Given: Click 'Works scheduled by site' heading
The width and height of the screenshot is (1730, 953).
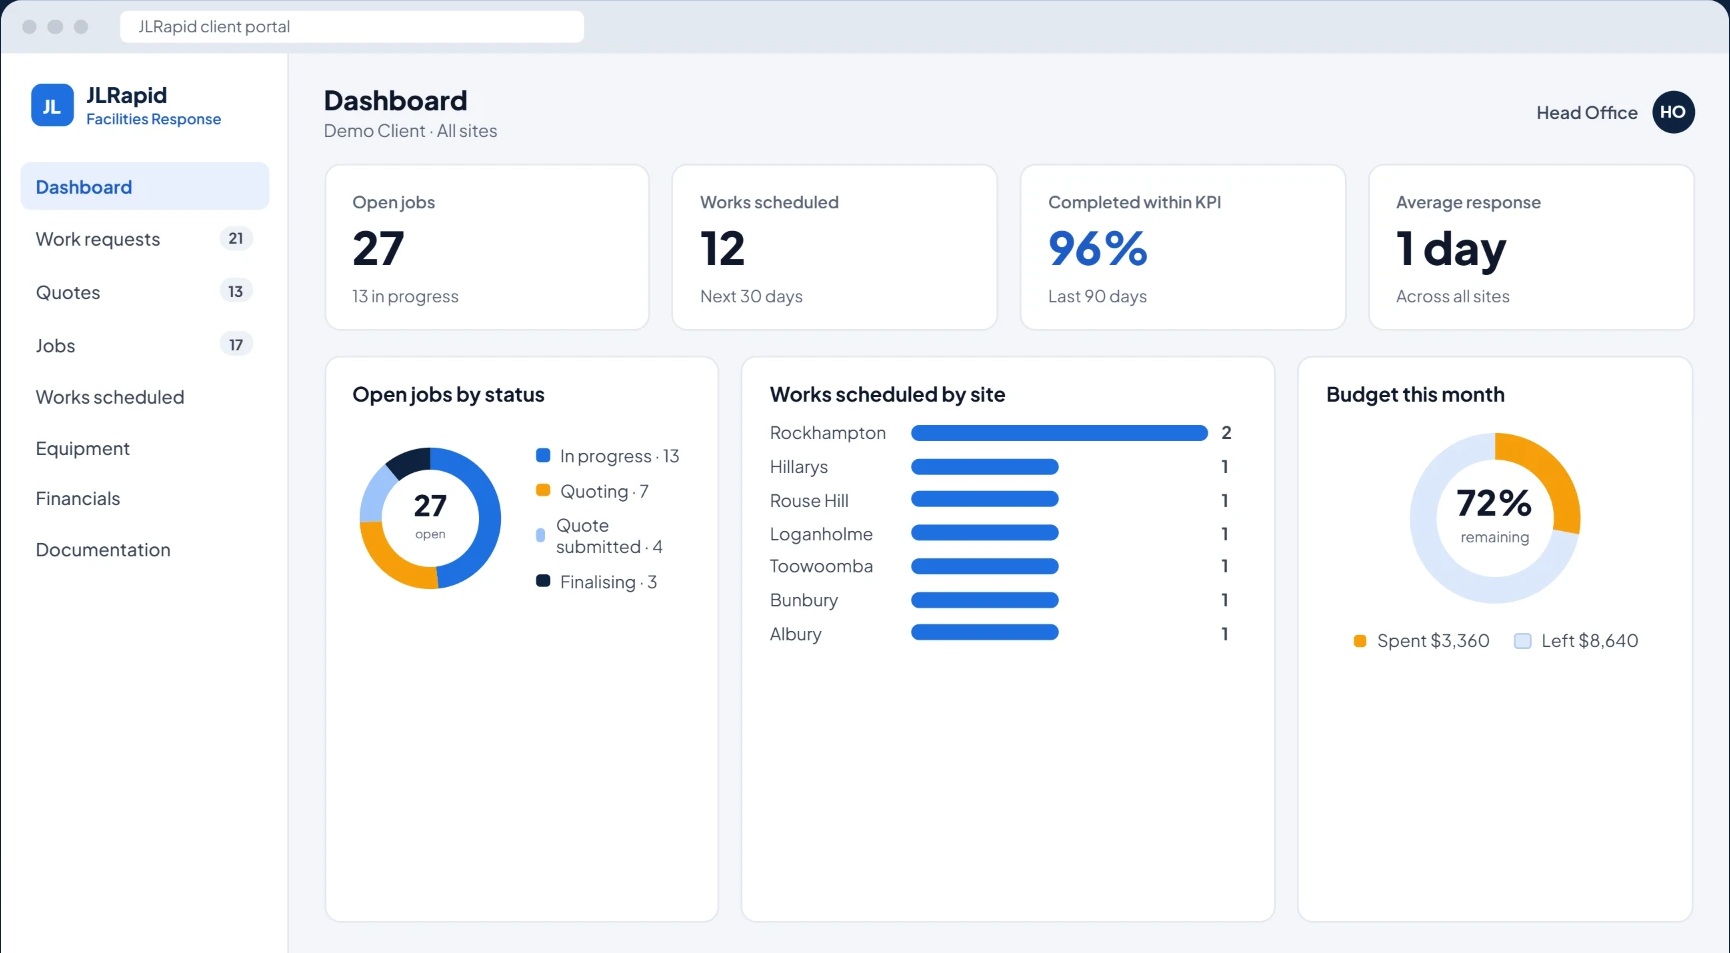Looking at the screenshot, I should [x=888, y=395].
